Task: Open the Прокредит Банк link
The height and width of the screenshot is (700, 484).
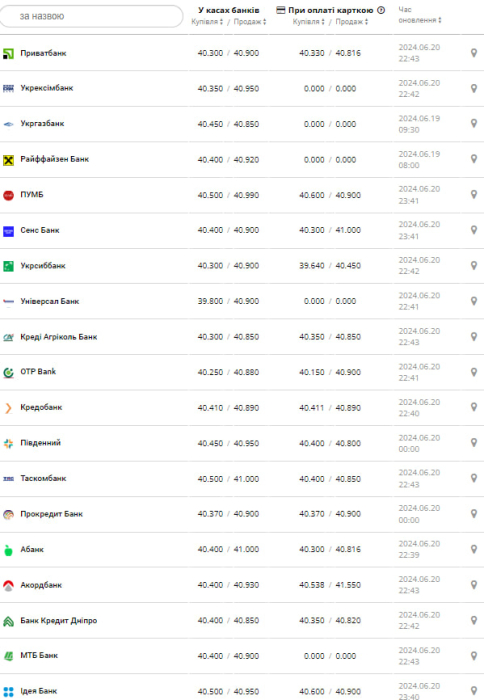Action: [51, 514]
